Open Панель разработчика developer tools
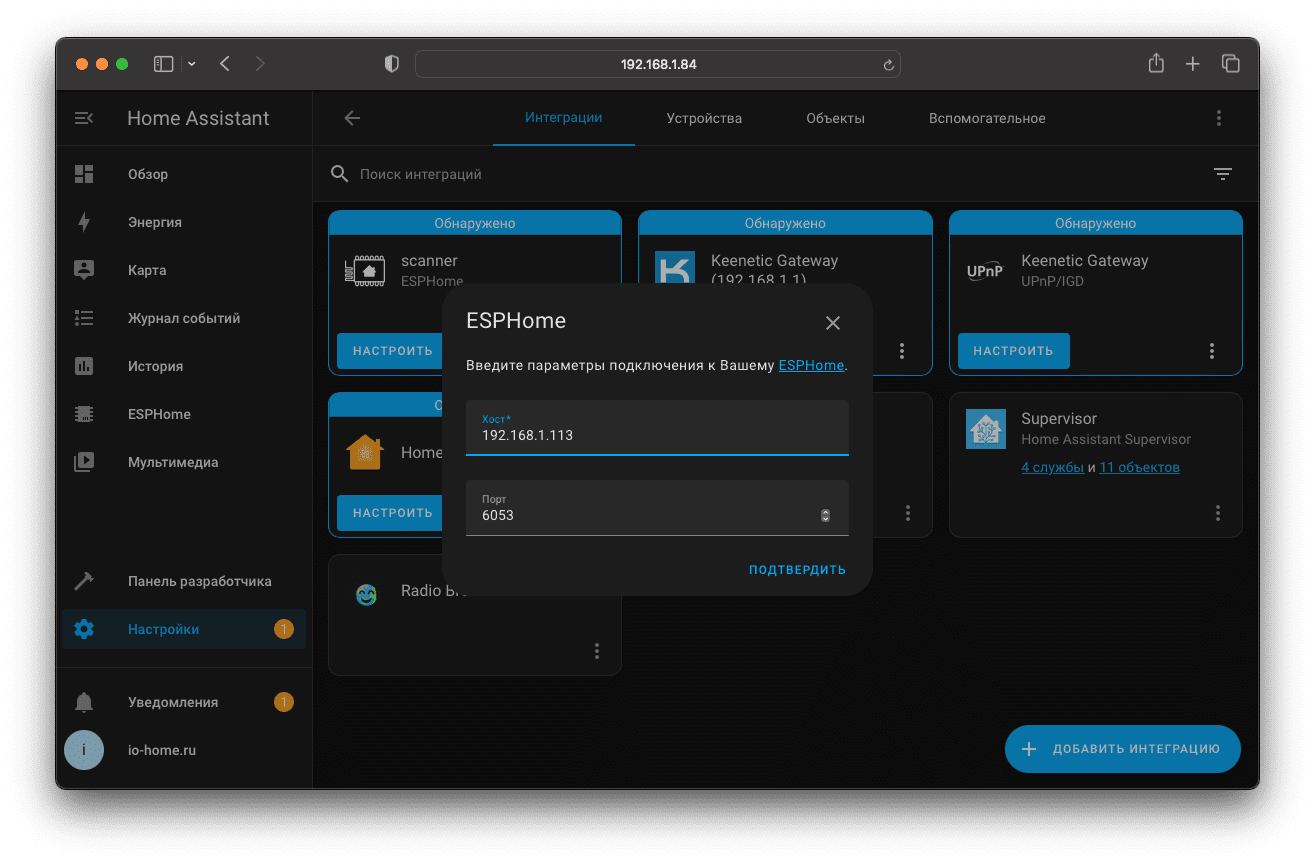The image size is (1315, 863). (199, 581)
